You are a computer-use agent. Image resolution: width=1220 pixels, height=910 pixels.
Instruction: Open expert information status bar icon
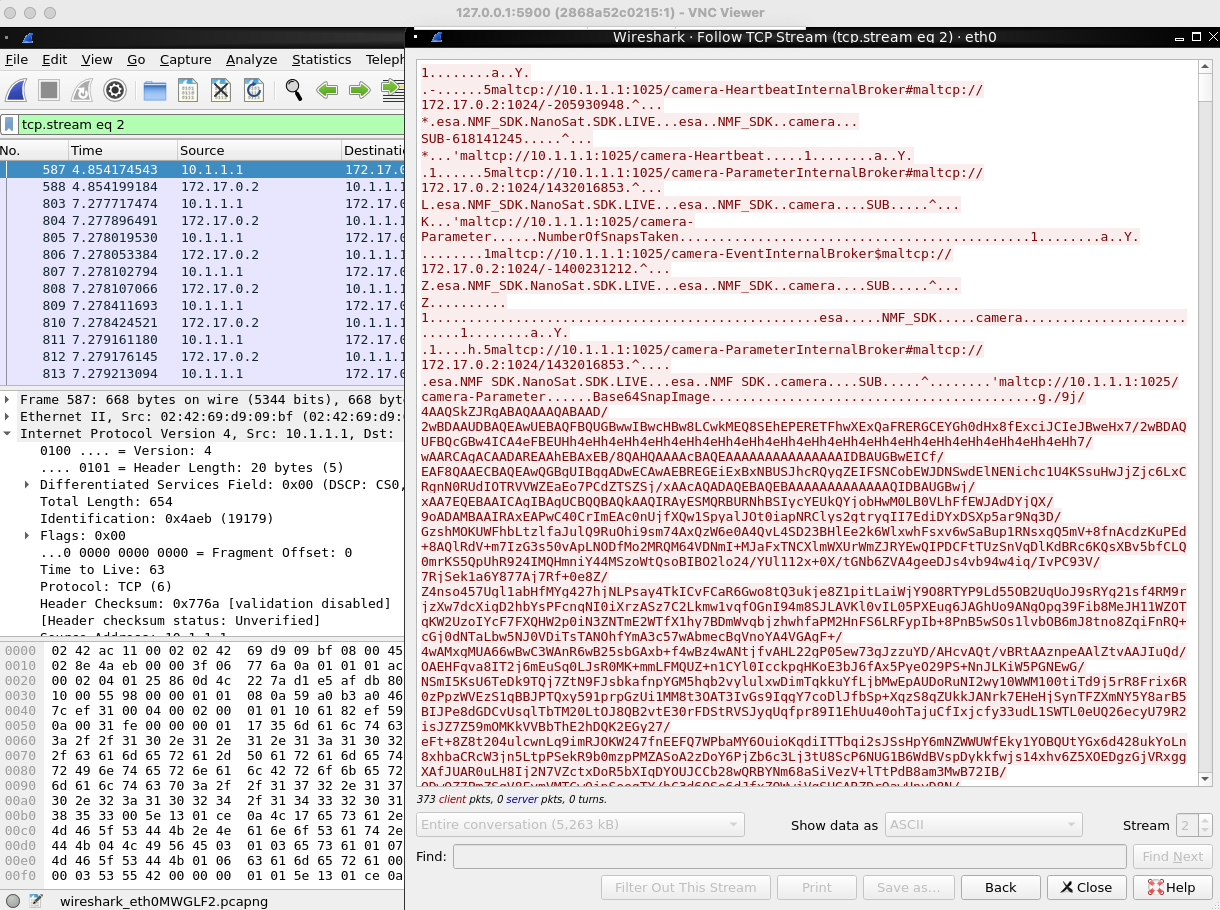pyautogui.click(x=12, y=901)
